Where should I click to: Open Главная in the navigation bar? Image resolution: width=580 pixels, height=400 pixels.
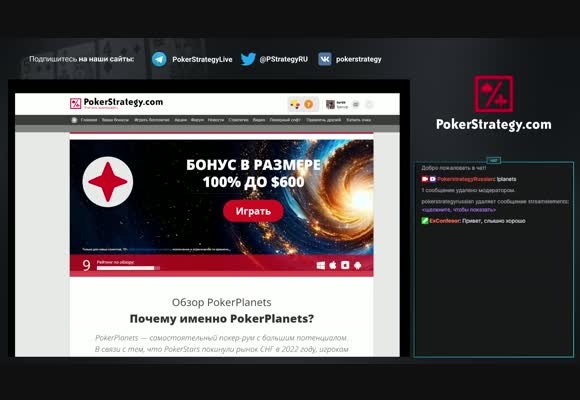click(89, 120)
